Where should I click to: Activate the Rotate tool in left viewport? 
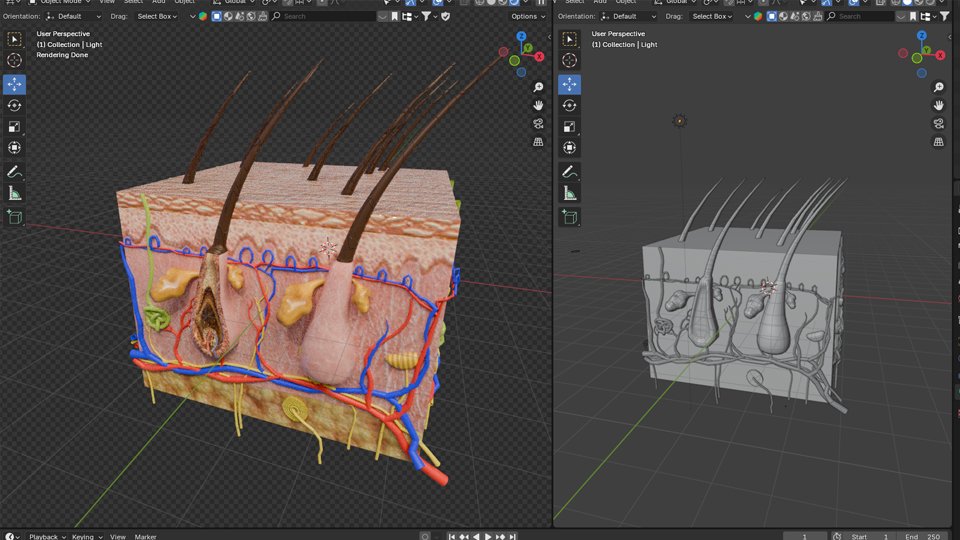click(14, 105)
